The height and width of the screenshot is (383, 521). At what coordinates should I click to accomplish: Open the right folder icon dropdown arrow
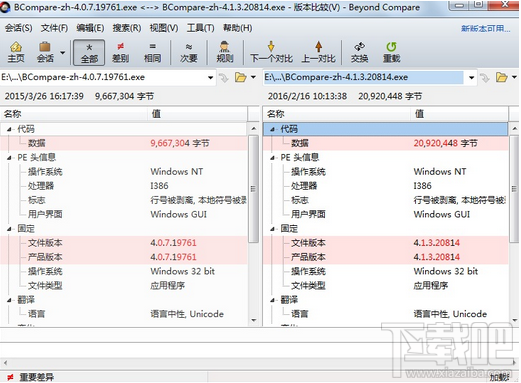(x=514, y=77)
